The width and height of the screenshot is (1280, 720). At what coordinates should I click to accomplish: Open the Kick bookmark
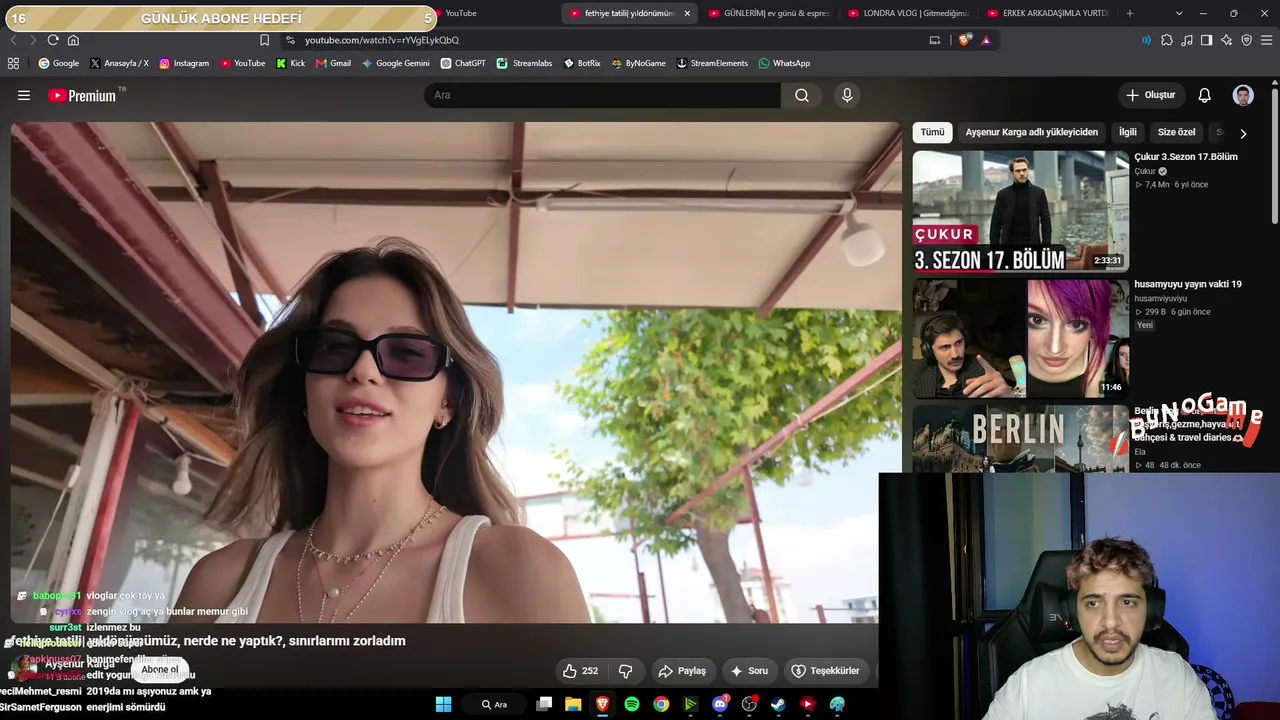coord(291,63)
